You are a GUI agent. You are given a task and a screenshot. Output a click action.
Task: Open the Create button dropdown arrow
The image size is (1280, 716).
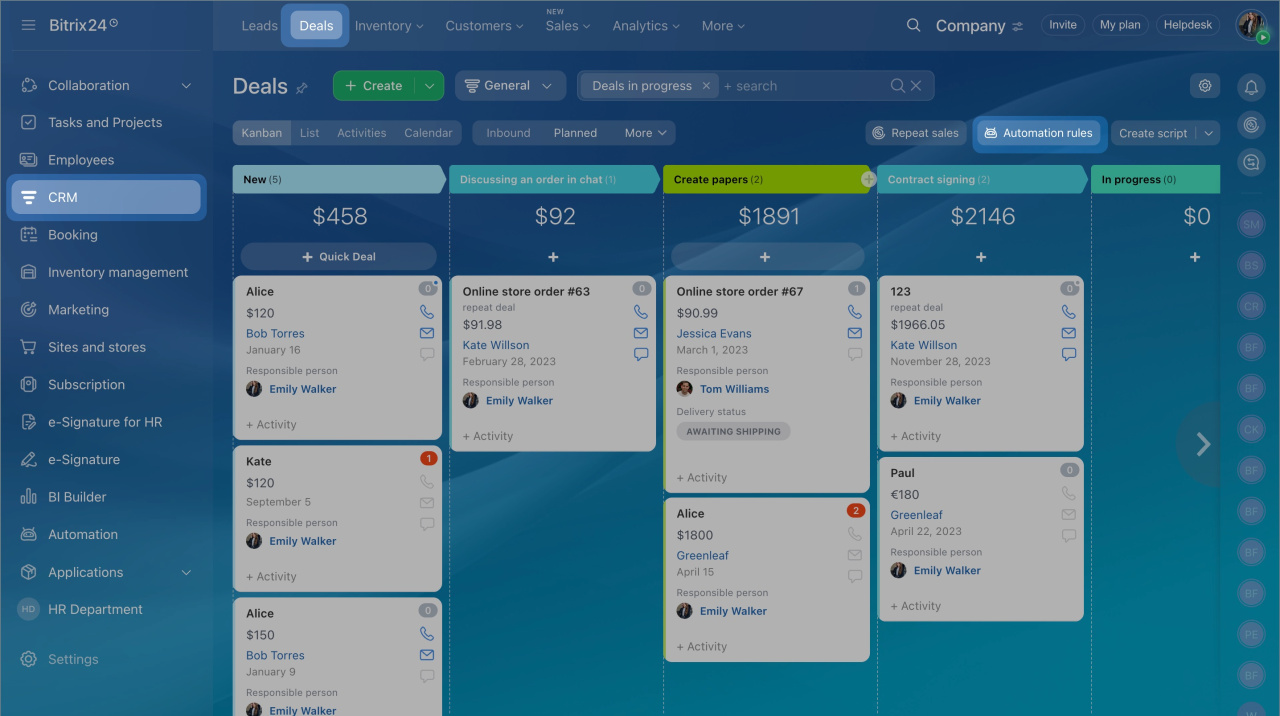click(x=429, y=86)
